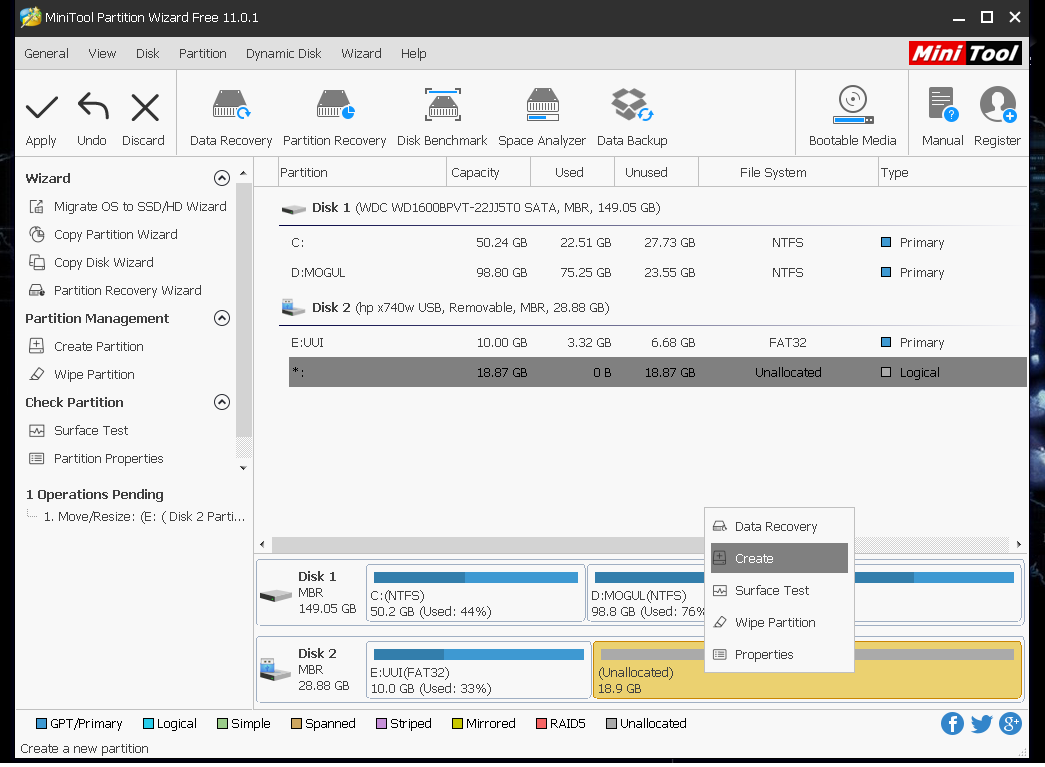Sort by Capacity column header
The image size is (1045, 767).
coord(489,173)
